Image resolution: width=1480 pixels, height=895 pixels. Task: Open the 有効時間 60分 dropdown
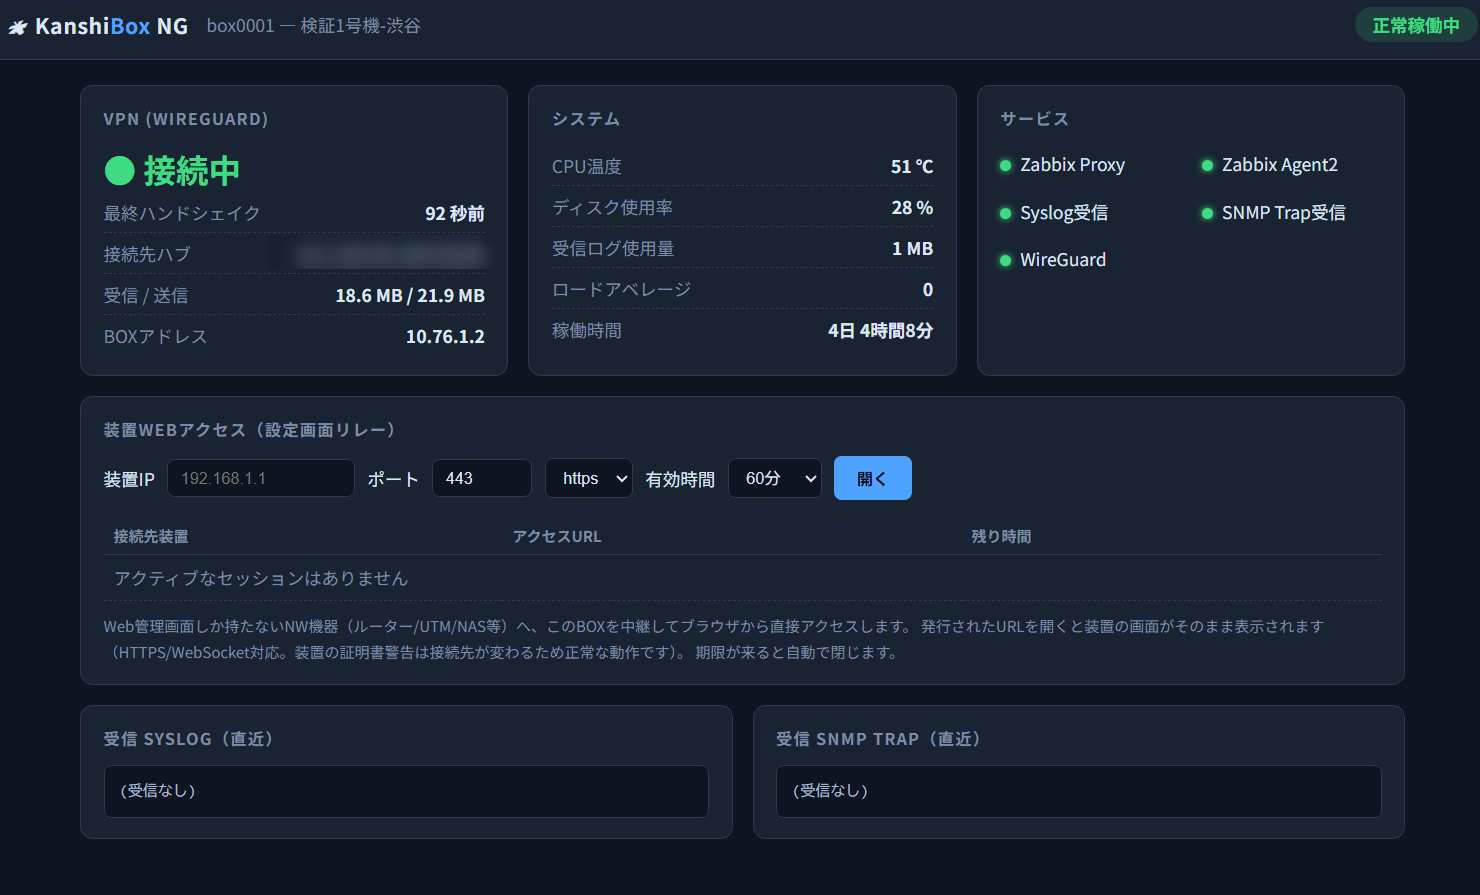[775, 478]
